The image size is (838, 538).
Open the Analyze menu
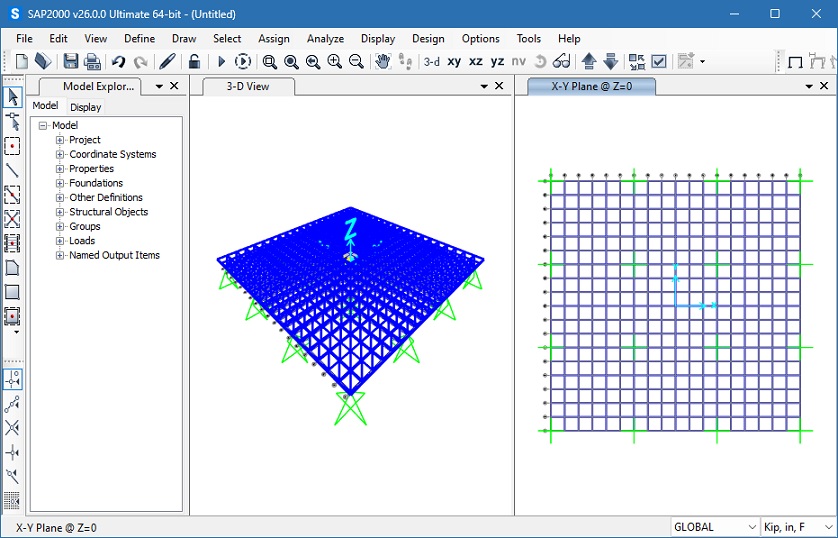325,38
